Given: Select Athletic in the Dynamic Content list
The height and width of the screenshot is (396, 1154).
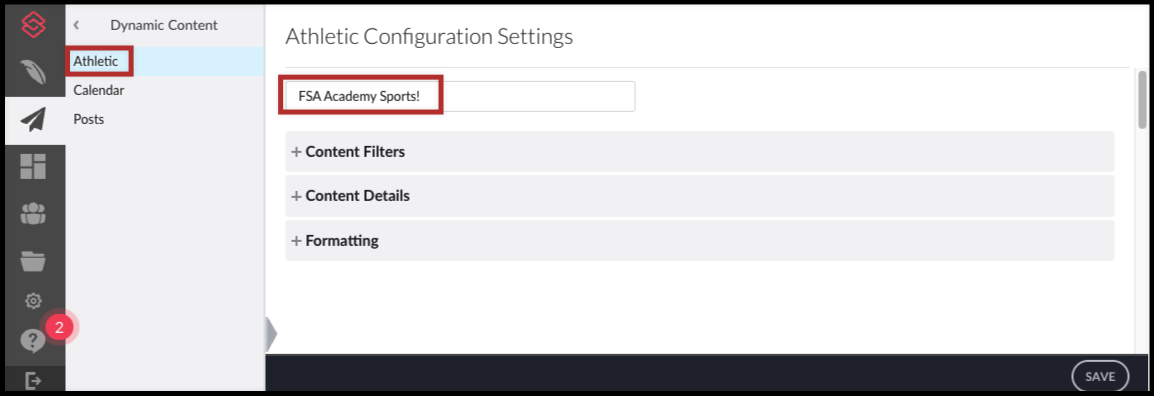Looking at the screenshot, I should [x=96, y=61].
